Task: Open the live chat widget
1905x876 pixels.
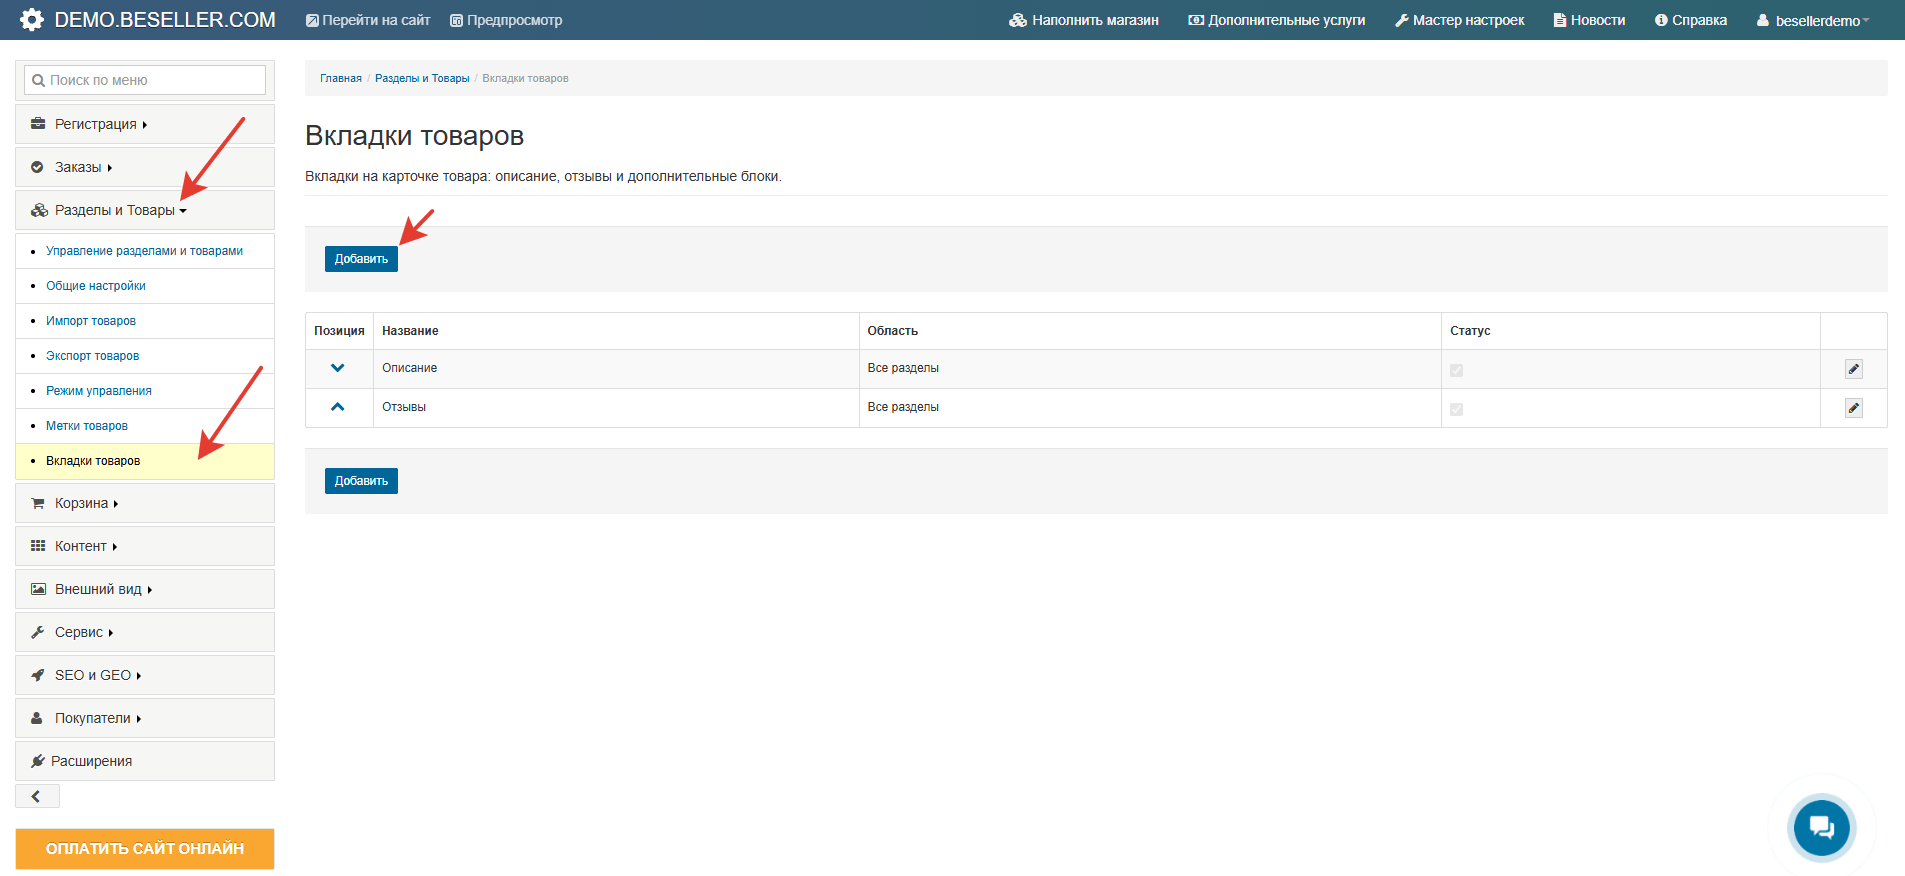Action: tap(1822, 827)
